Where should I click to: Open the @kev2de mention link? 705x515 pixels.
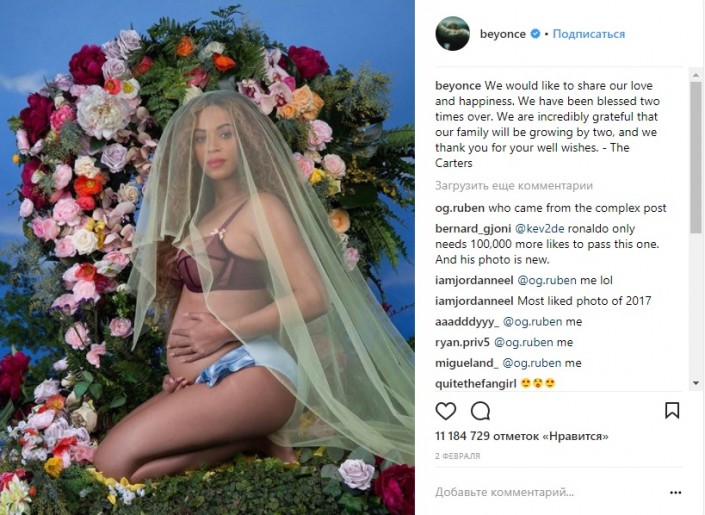(x=540, y=228)
